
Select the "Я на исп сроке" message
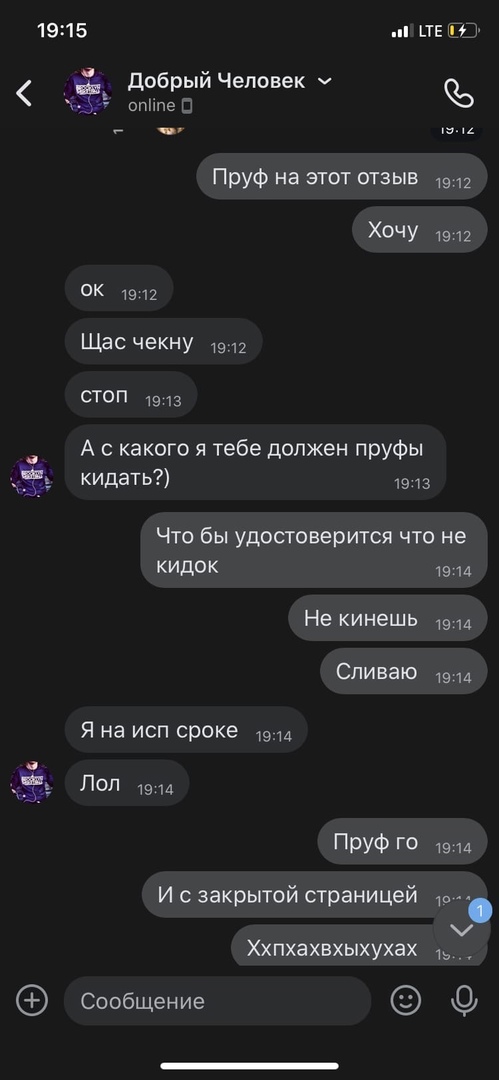pos(186,729)
